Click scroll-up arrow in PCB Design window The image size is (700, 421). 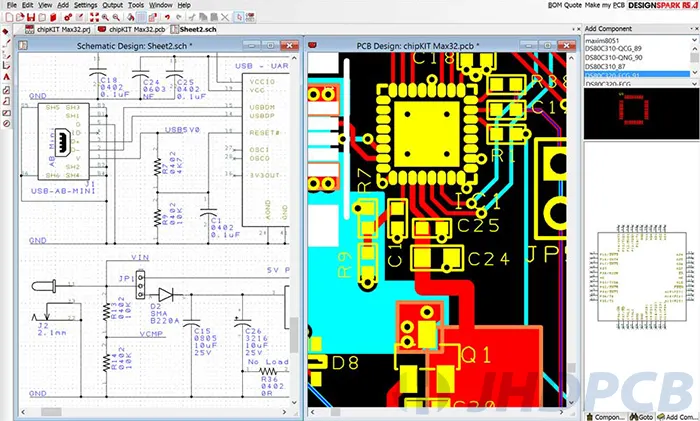pos(571,58)
